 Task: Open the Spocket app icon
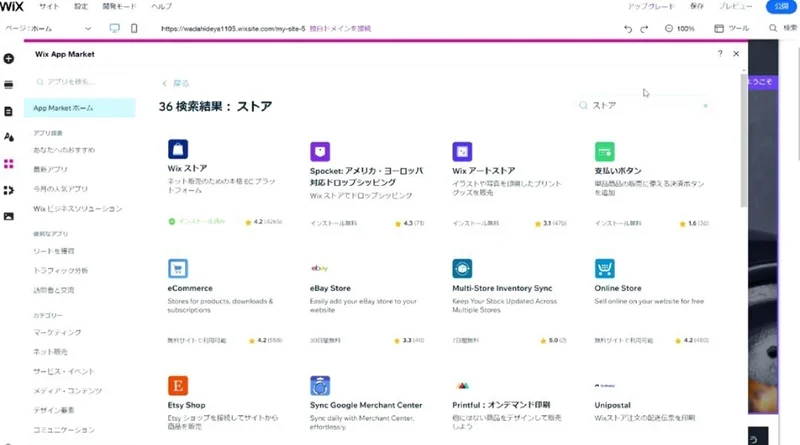tap(320, 152)
